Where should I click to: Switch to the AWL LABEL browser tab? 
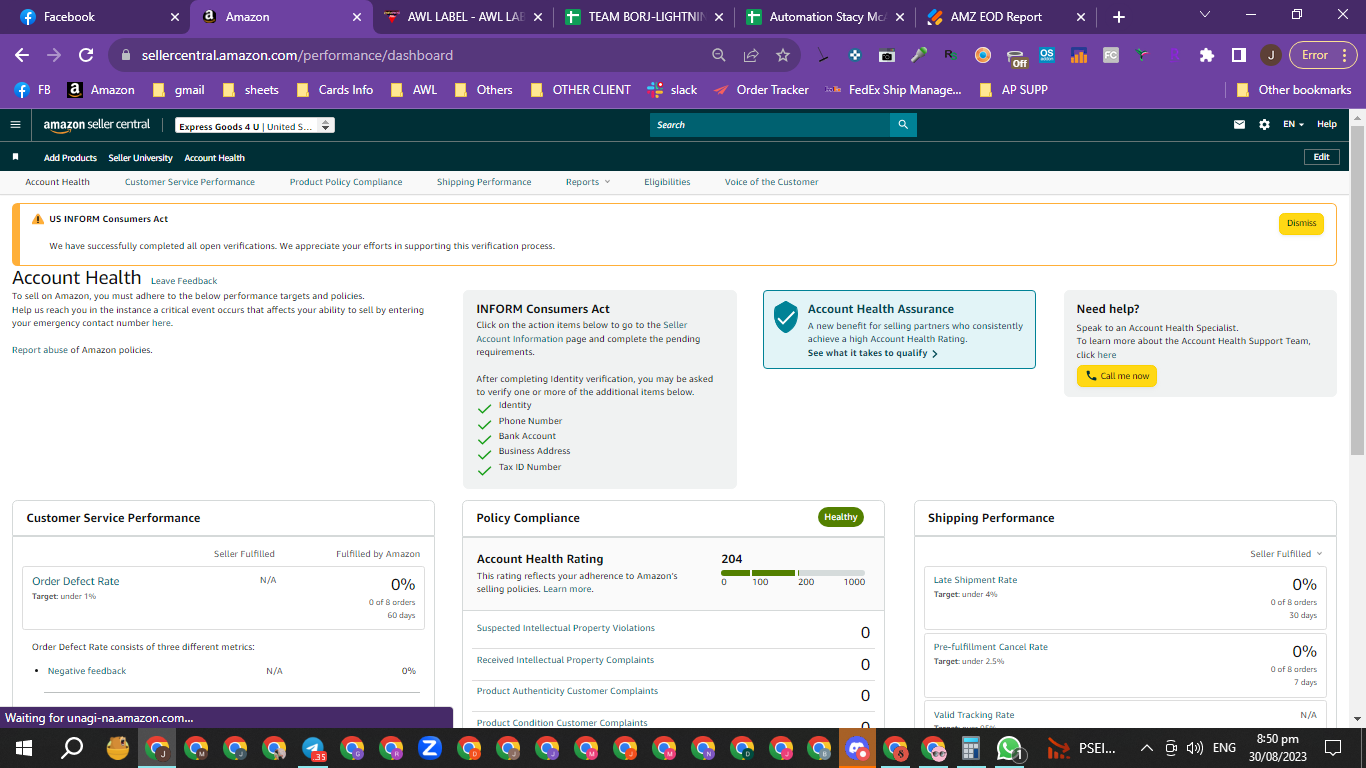465,17
